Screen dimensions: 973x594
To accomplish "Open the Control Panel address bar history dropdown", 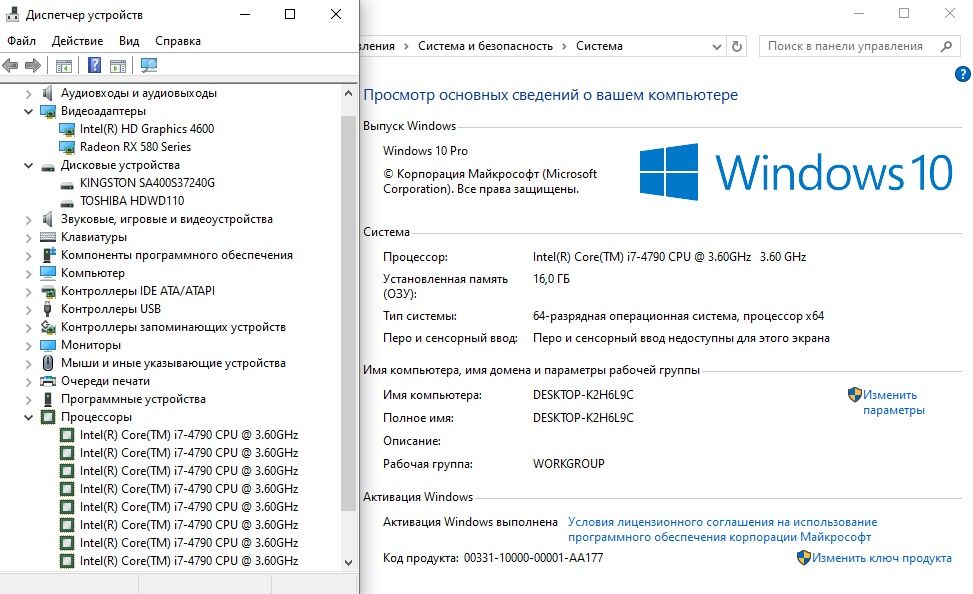I will pyautogui.click(x=716, y=47).
